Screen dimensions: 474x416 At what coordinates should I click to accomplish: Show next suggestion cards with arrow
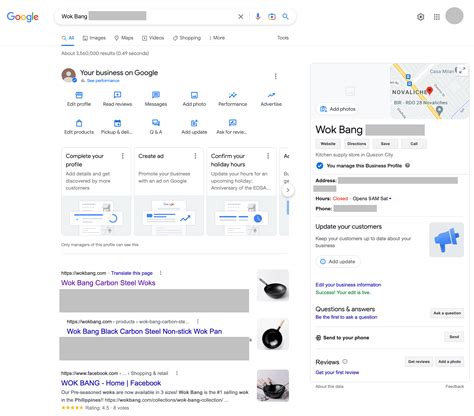(x=288, y=190)
